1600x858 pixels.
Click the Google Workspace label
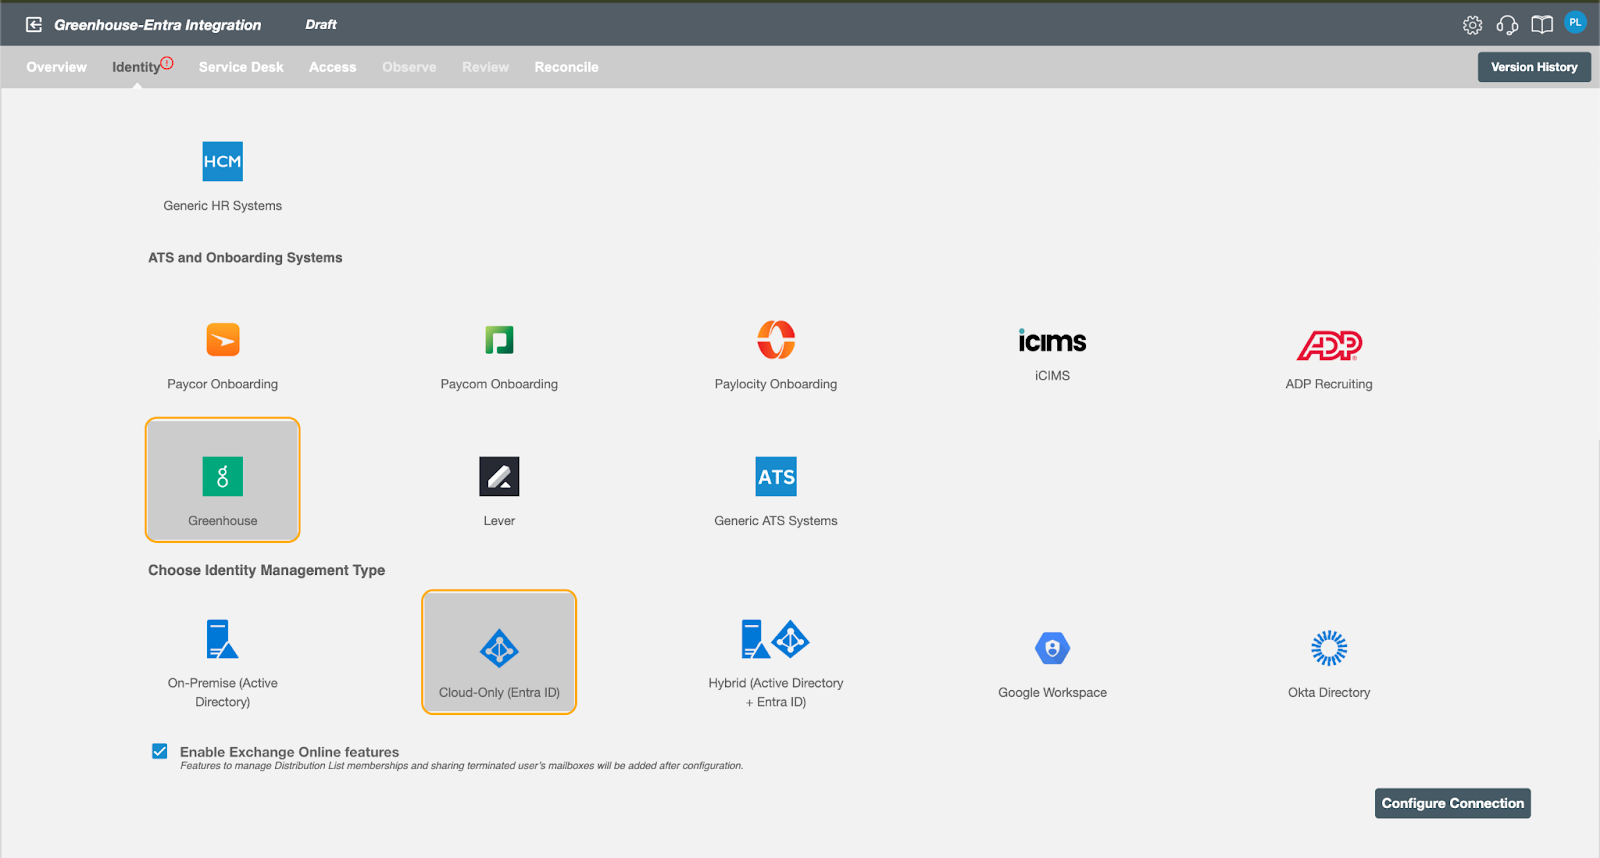(1052, 692)
